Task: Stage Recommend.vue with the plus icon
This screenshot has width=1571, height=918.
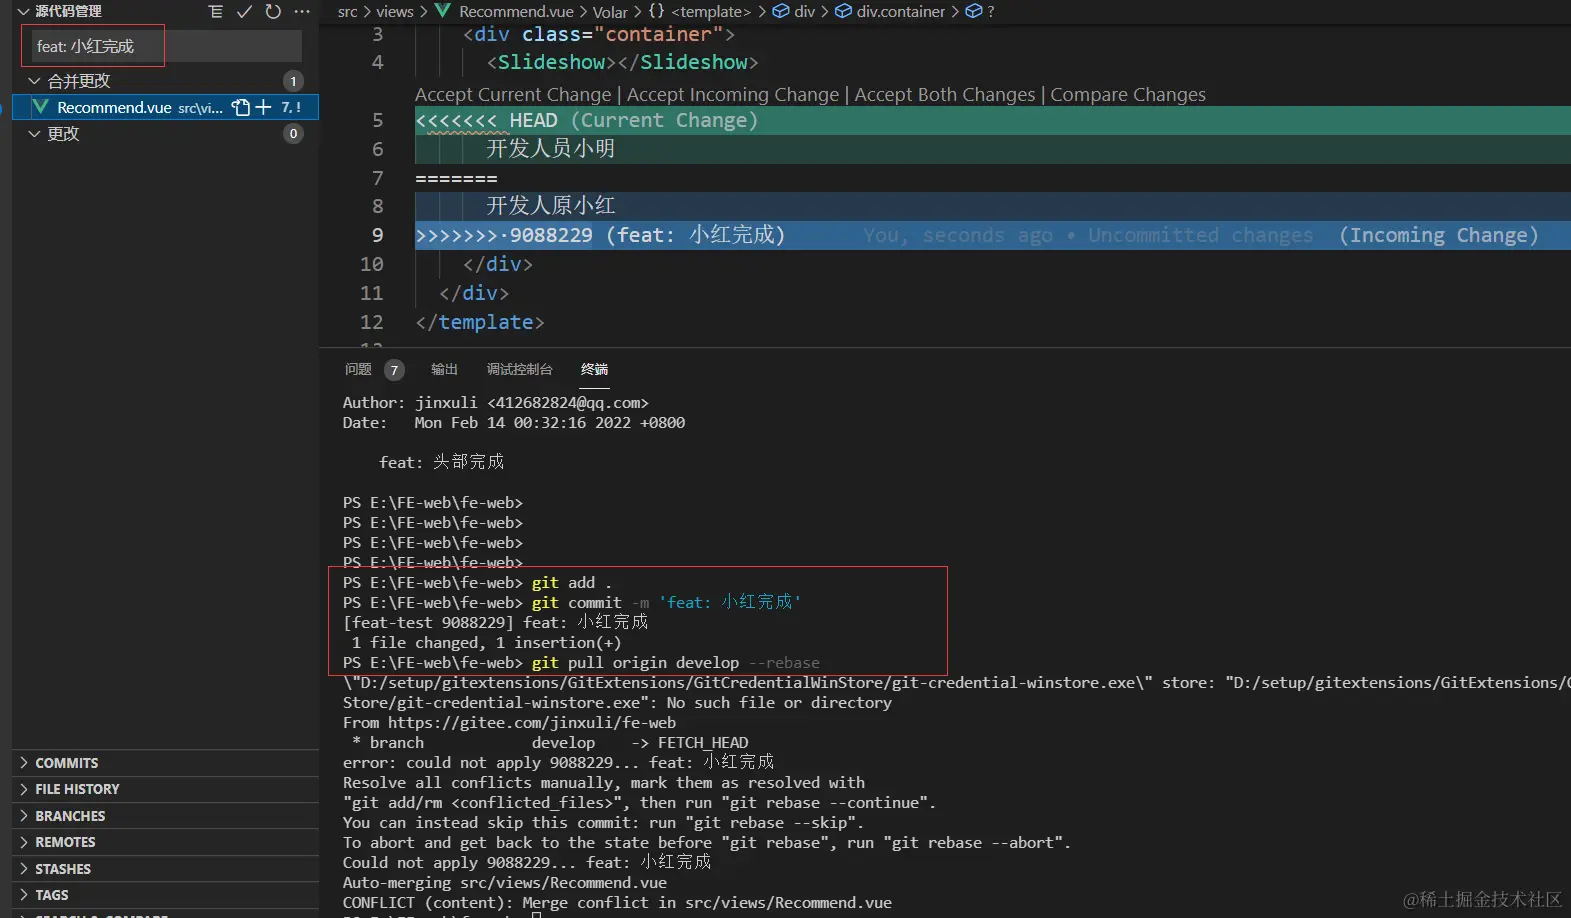Action: [x=263, y=107]
